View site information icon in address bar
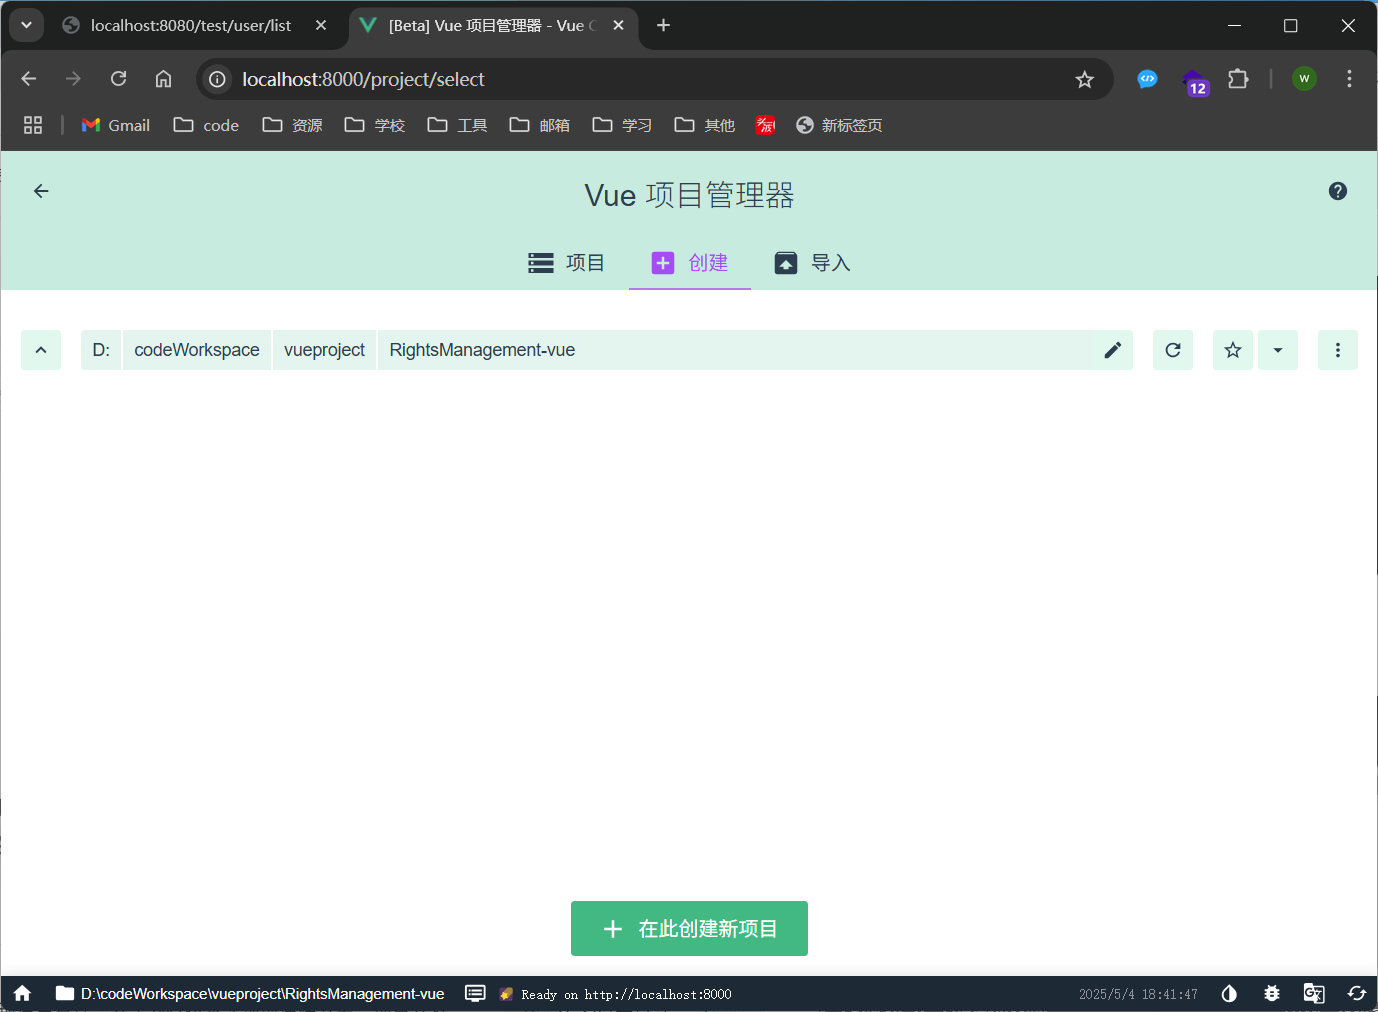This screenshot has width=1378, height=1012. [x=217, y=79]
